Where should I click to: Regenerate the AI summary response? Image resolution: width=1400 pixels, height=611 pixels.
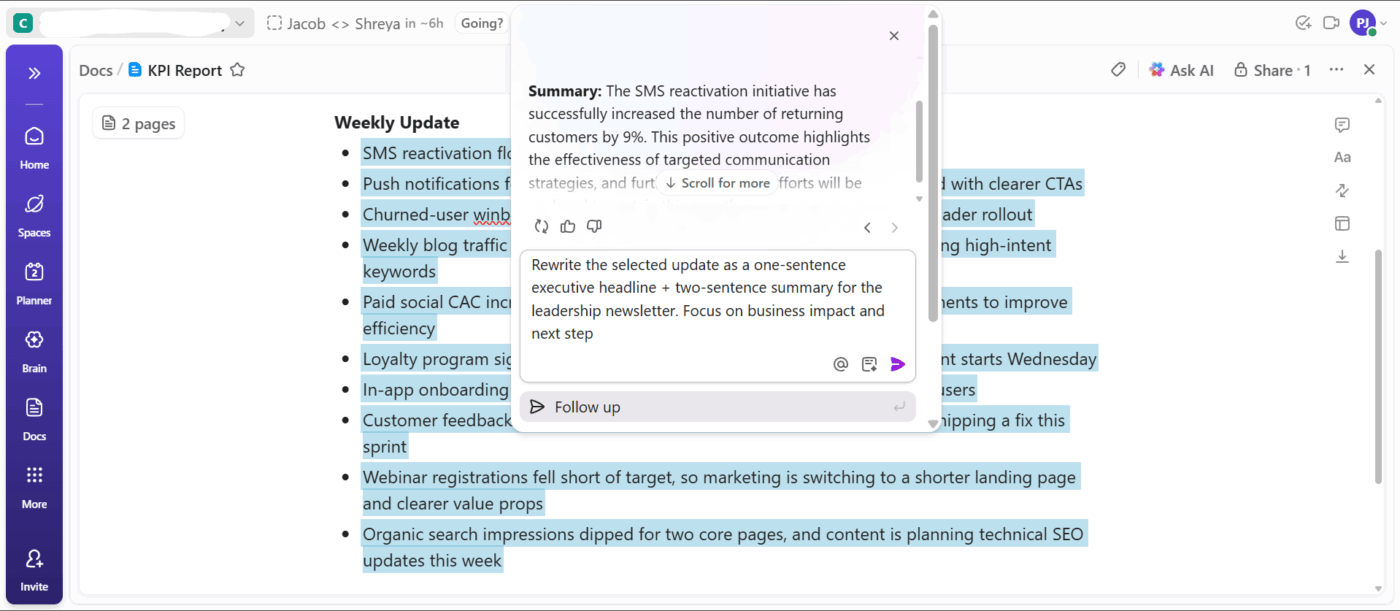pos(541,226)
